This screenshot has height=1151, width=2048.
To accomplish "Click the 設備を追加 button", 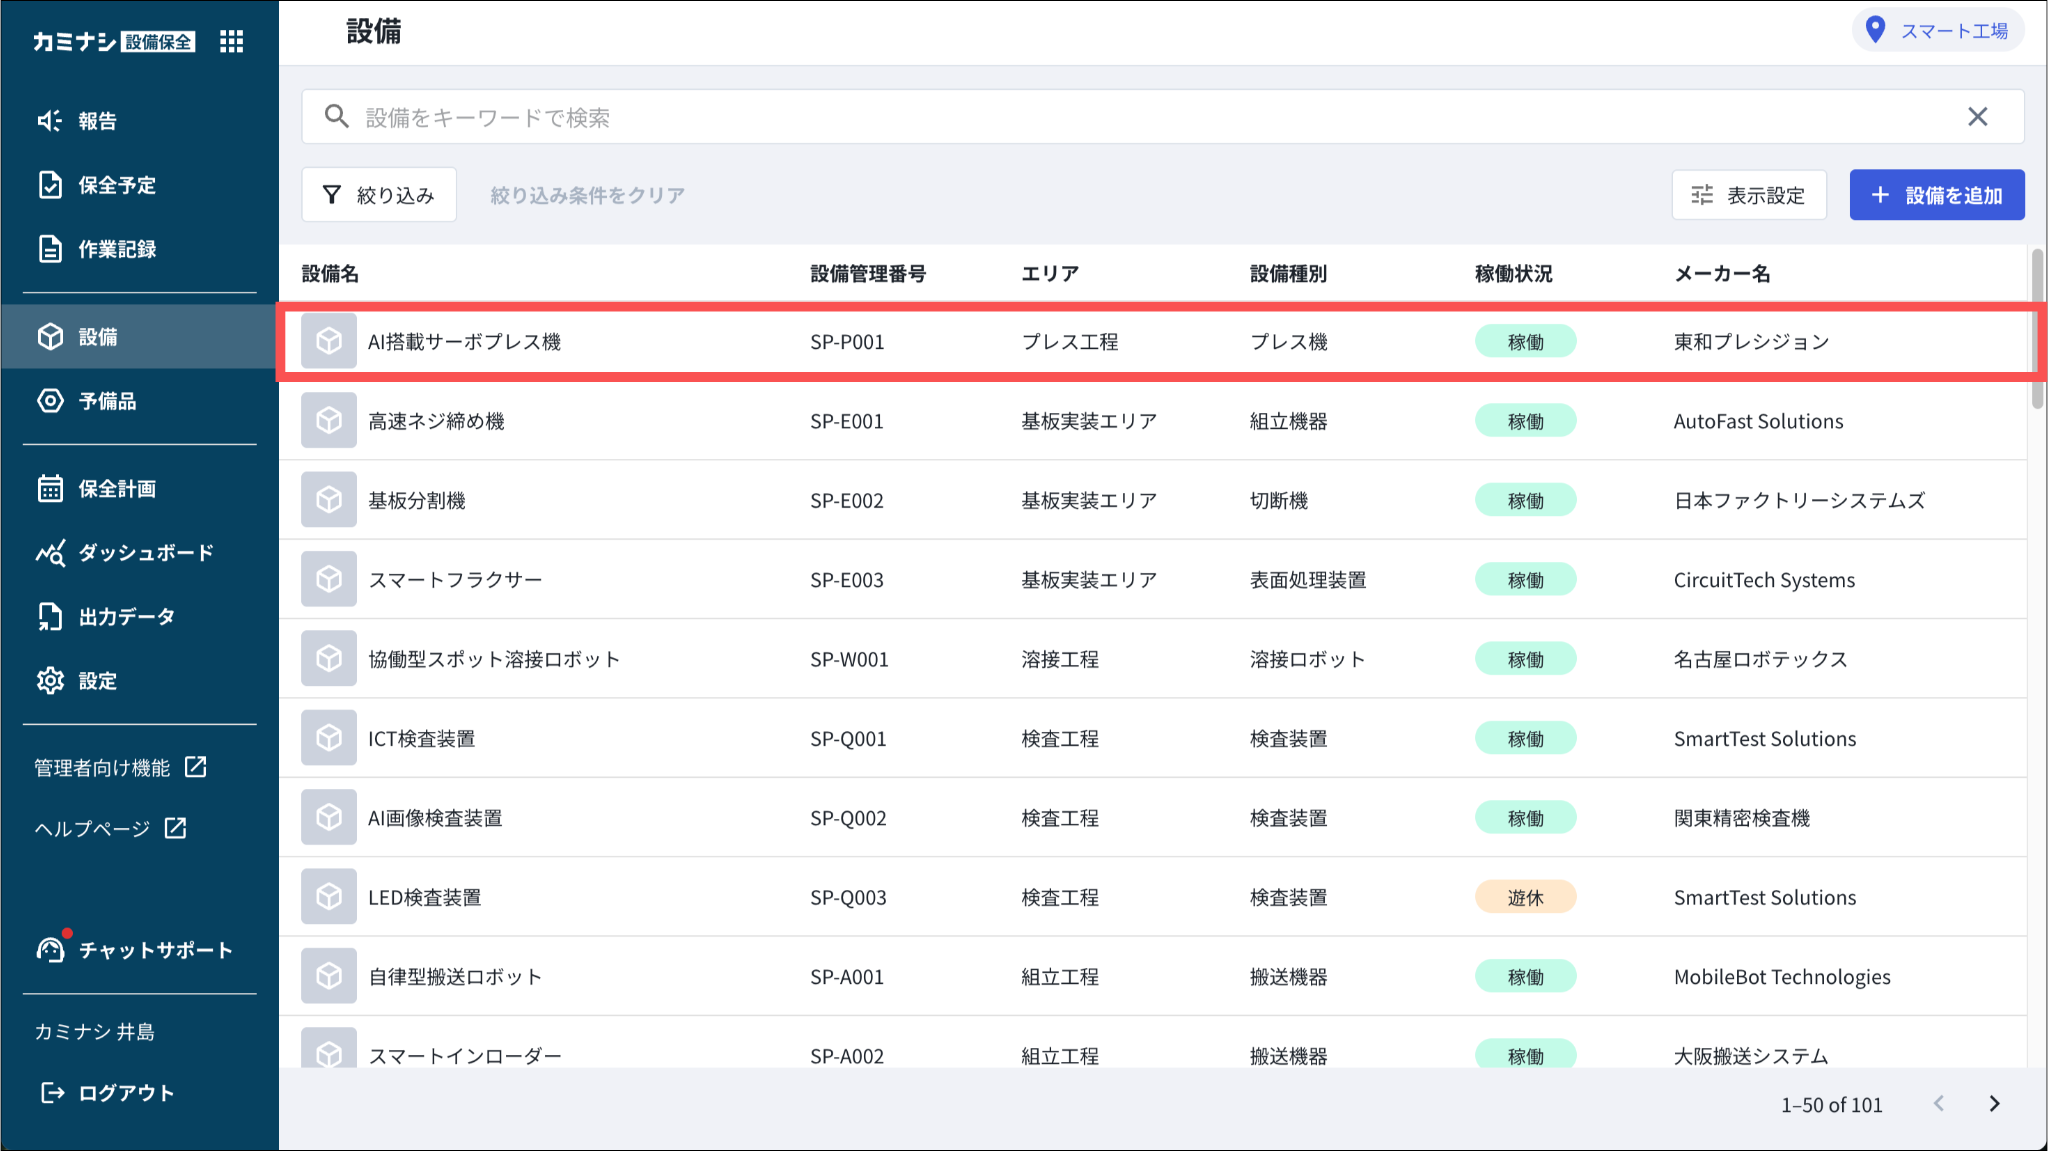I will pyautogui.click(x=1936, y=195).
